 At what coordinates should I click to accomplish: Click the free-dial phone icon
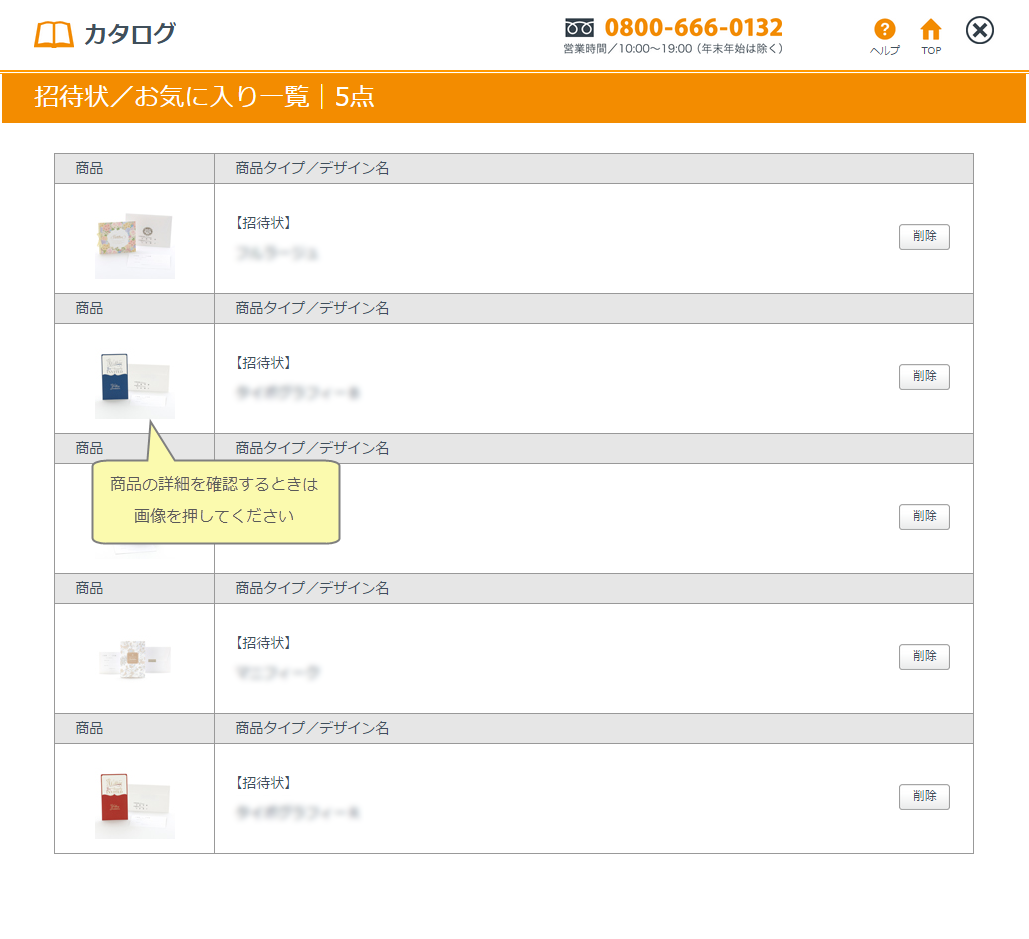[580, 27]
